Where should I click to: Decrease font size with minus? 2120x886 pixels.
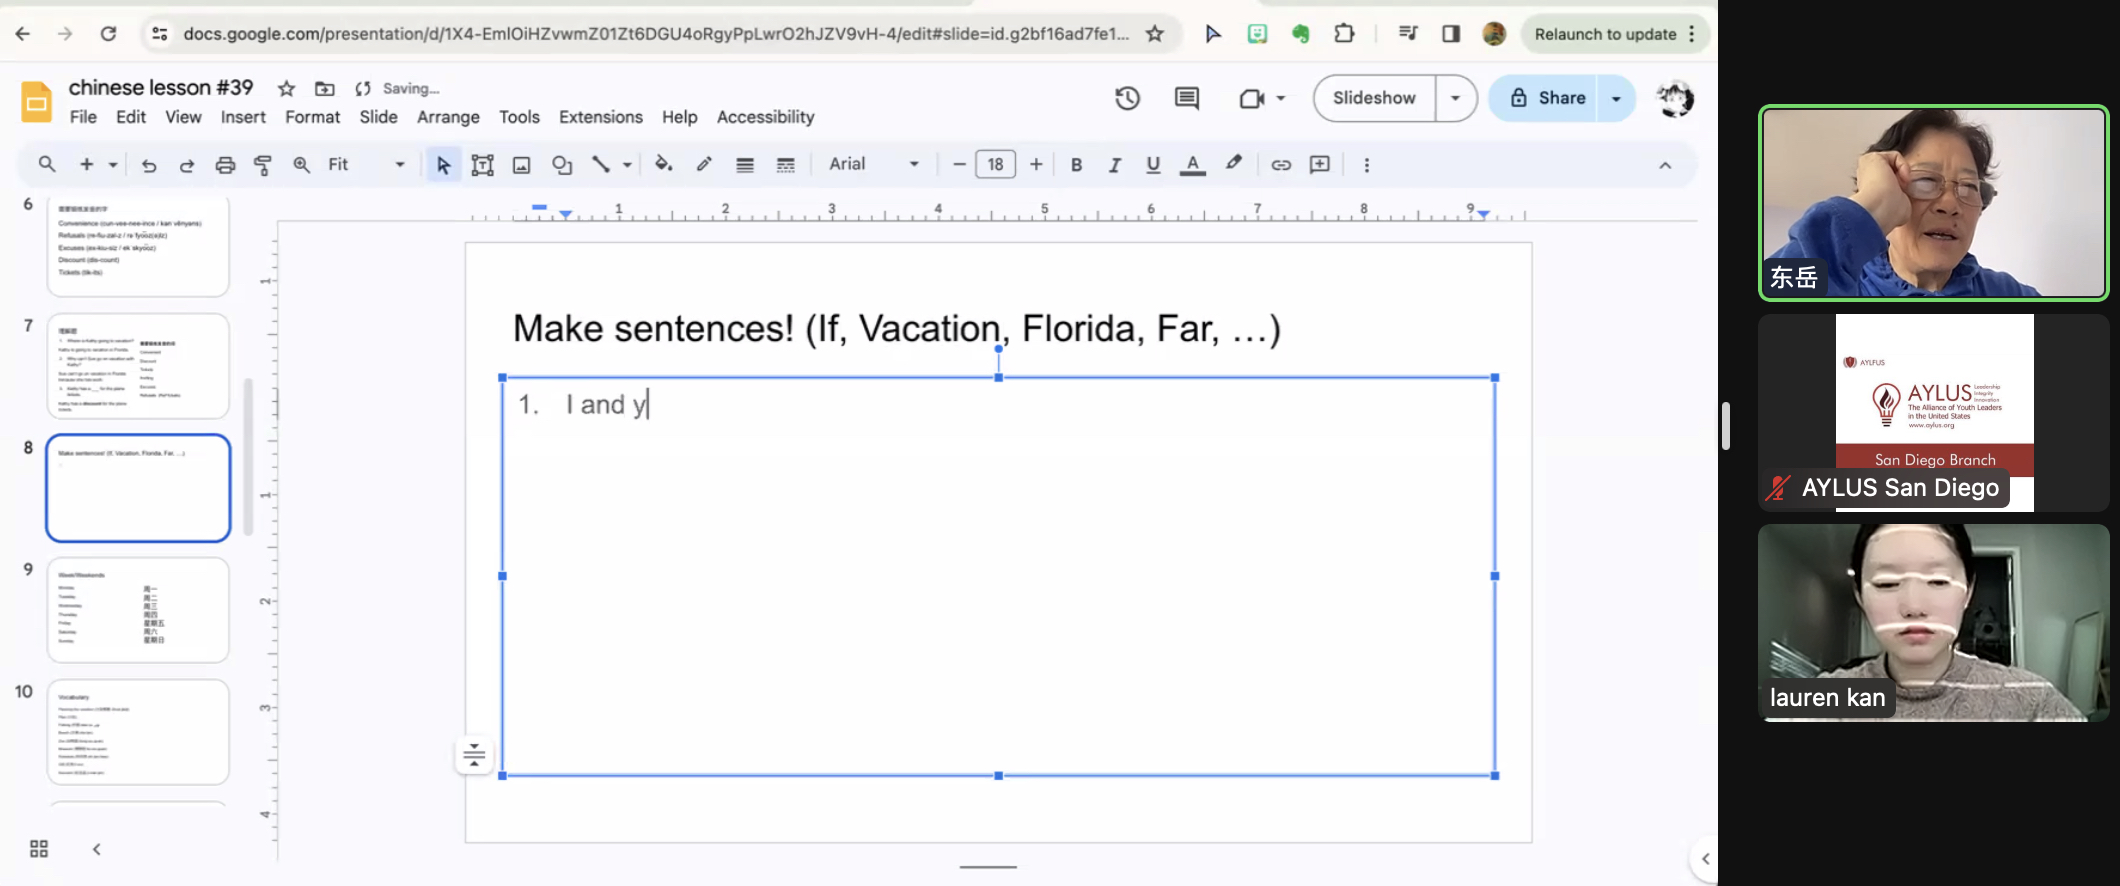959,164
